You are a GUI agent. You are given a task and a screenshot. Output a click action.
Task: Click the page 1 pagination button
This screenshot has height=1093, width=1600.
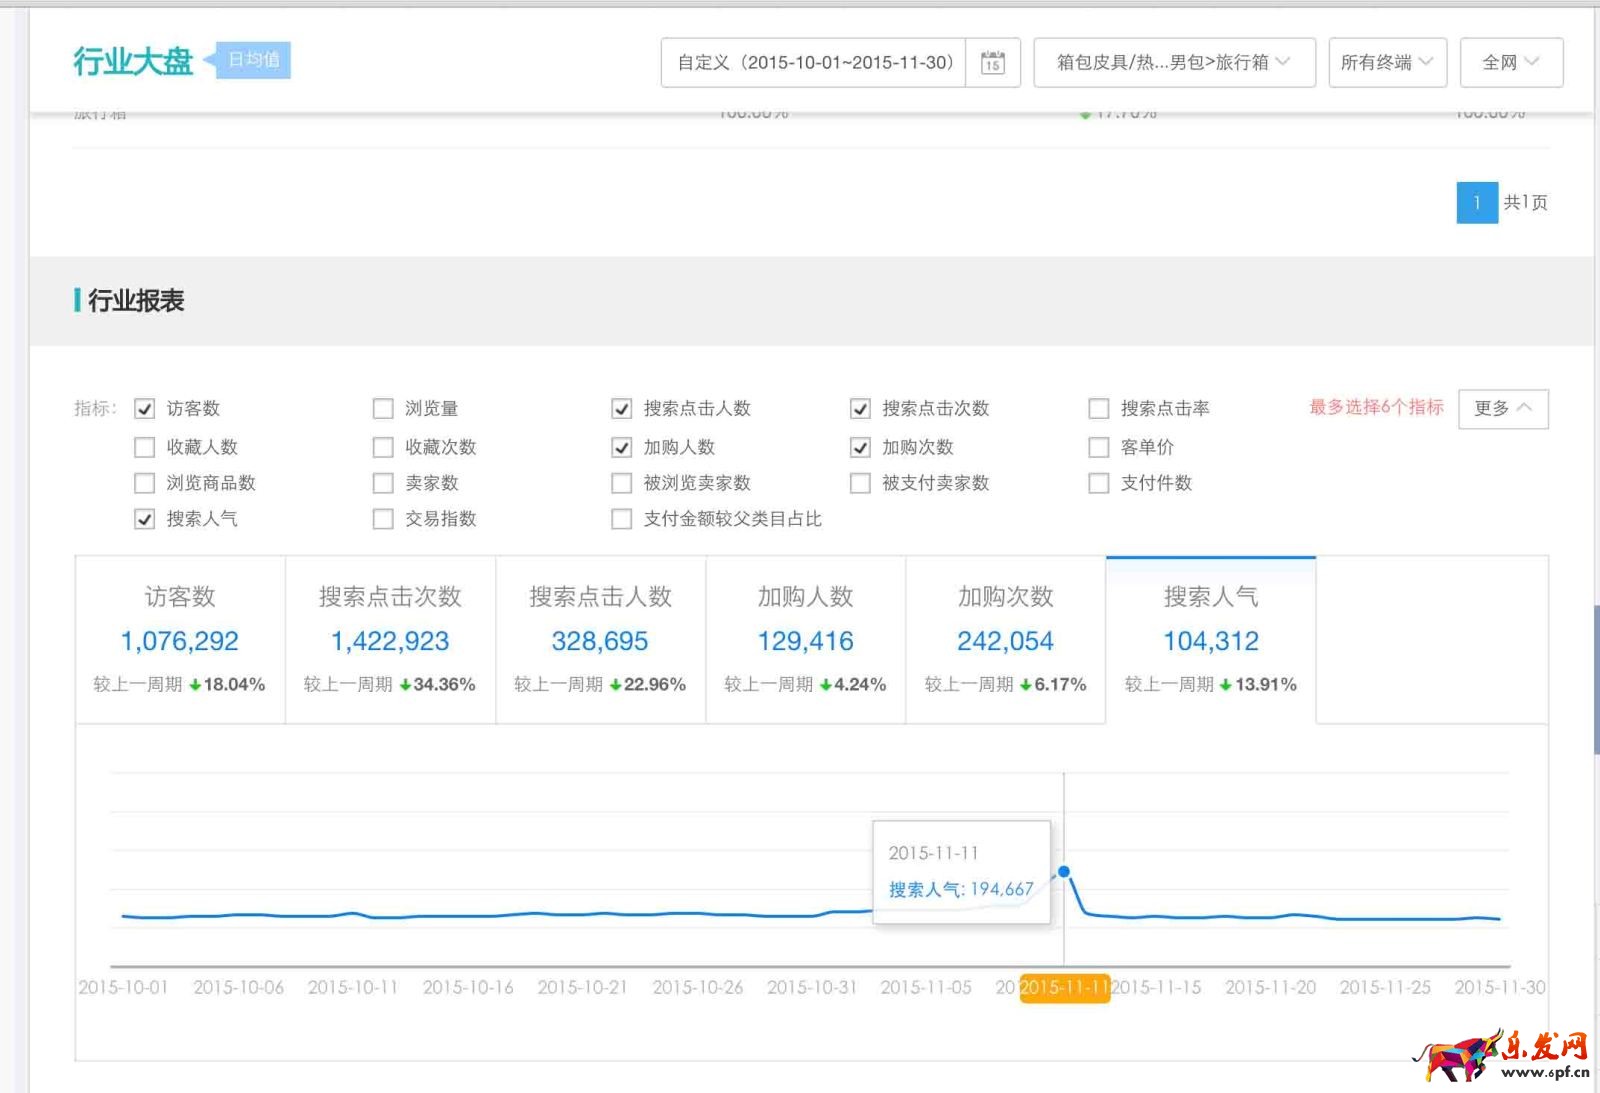click(1476, 204)
